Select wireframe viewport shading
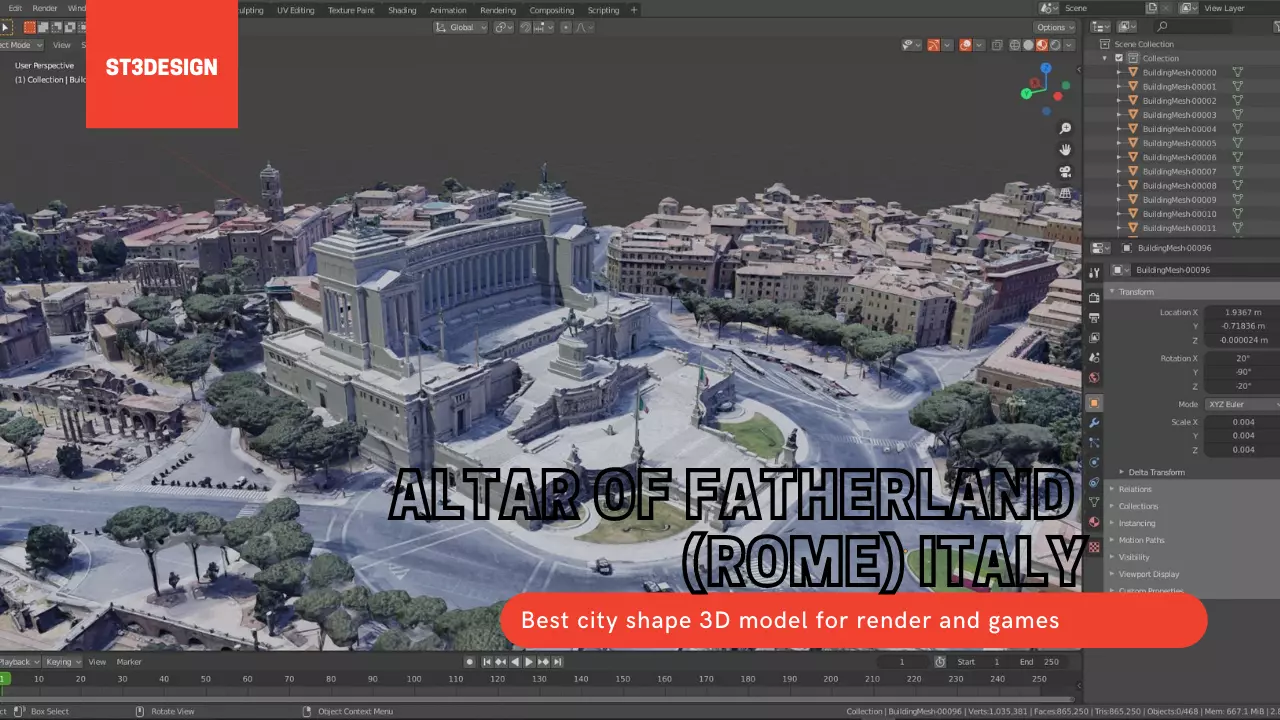This screenshot has width=1280, height=720. point(1015,45)
